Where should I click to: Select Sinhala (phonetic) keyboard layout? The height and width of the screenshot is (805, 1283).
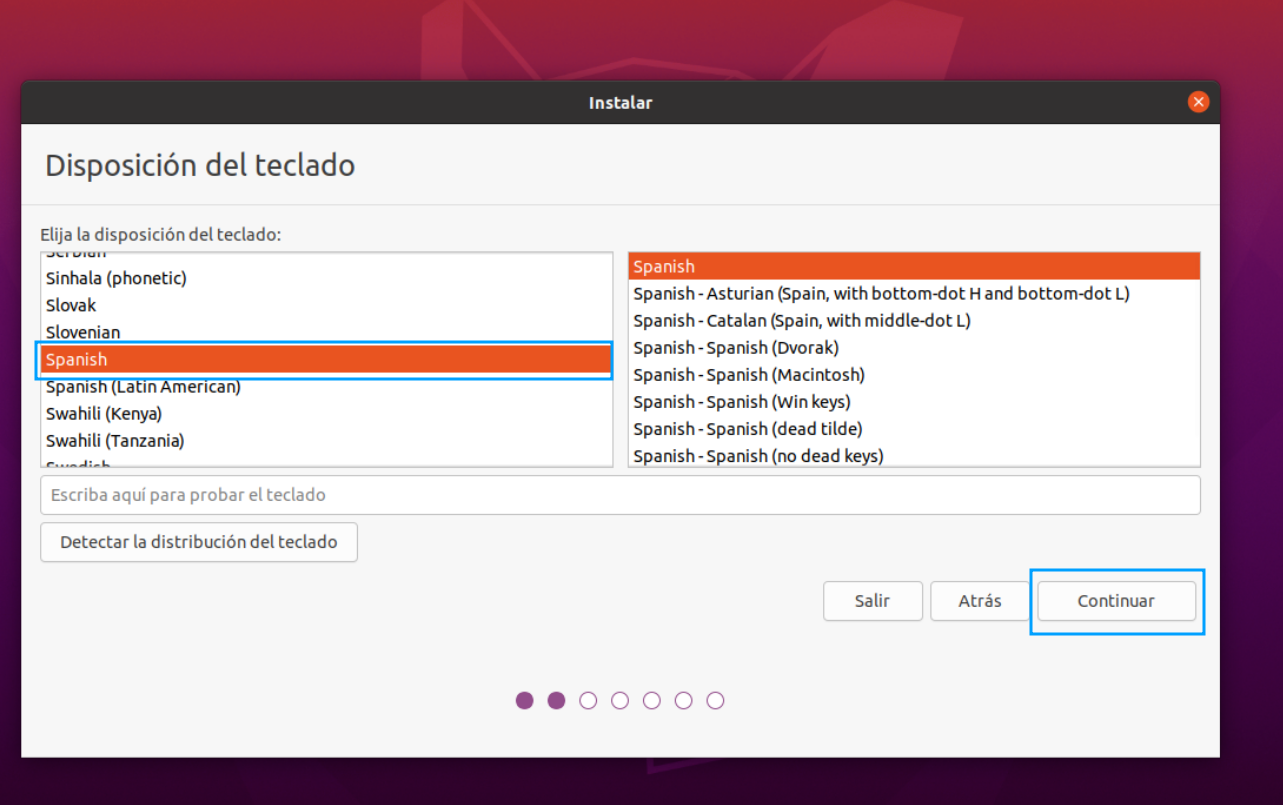pos(326,278)
